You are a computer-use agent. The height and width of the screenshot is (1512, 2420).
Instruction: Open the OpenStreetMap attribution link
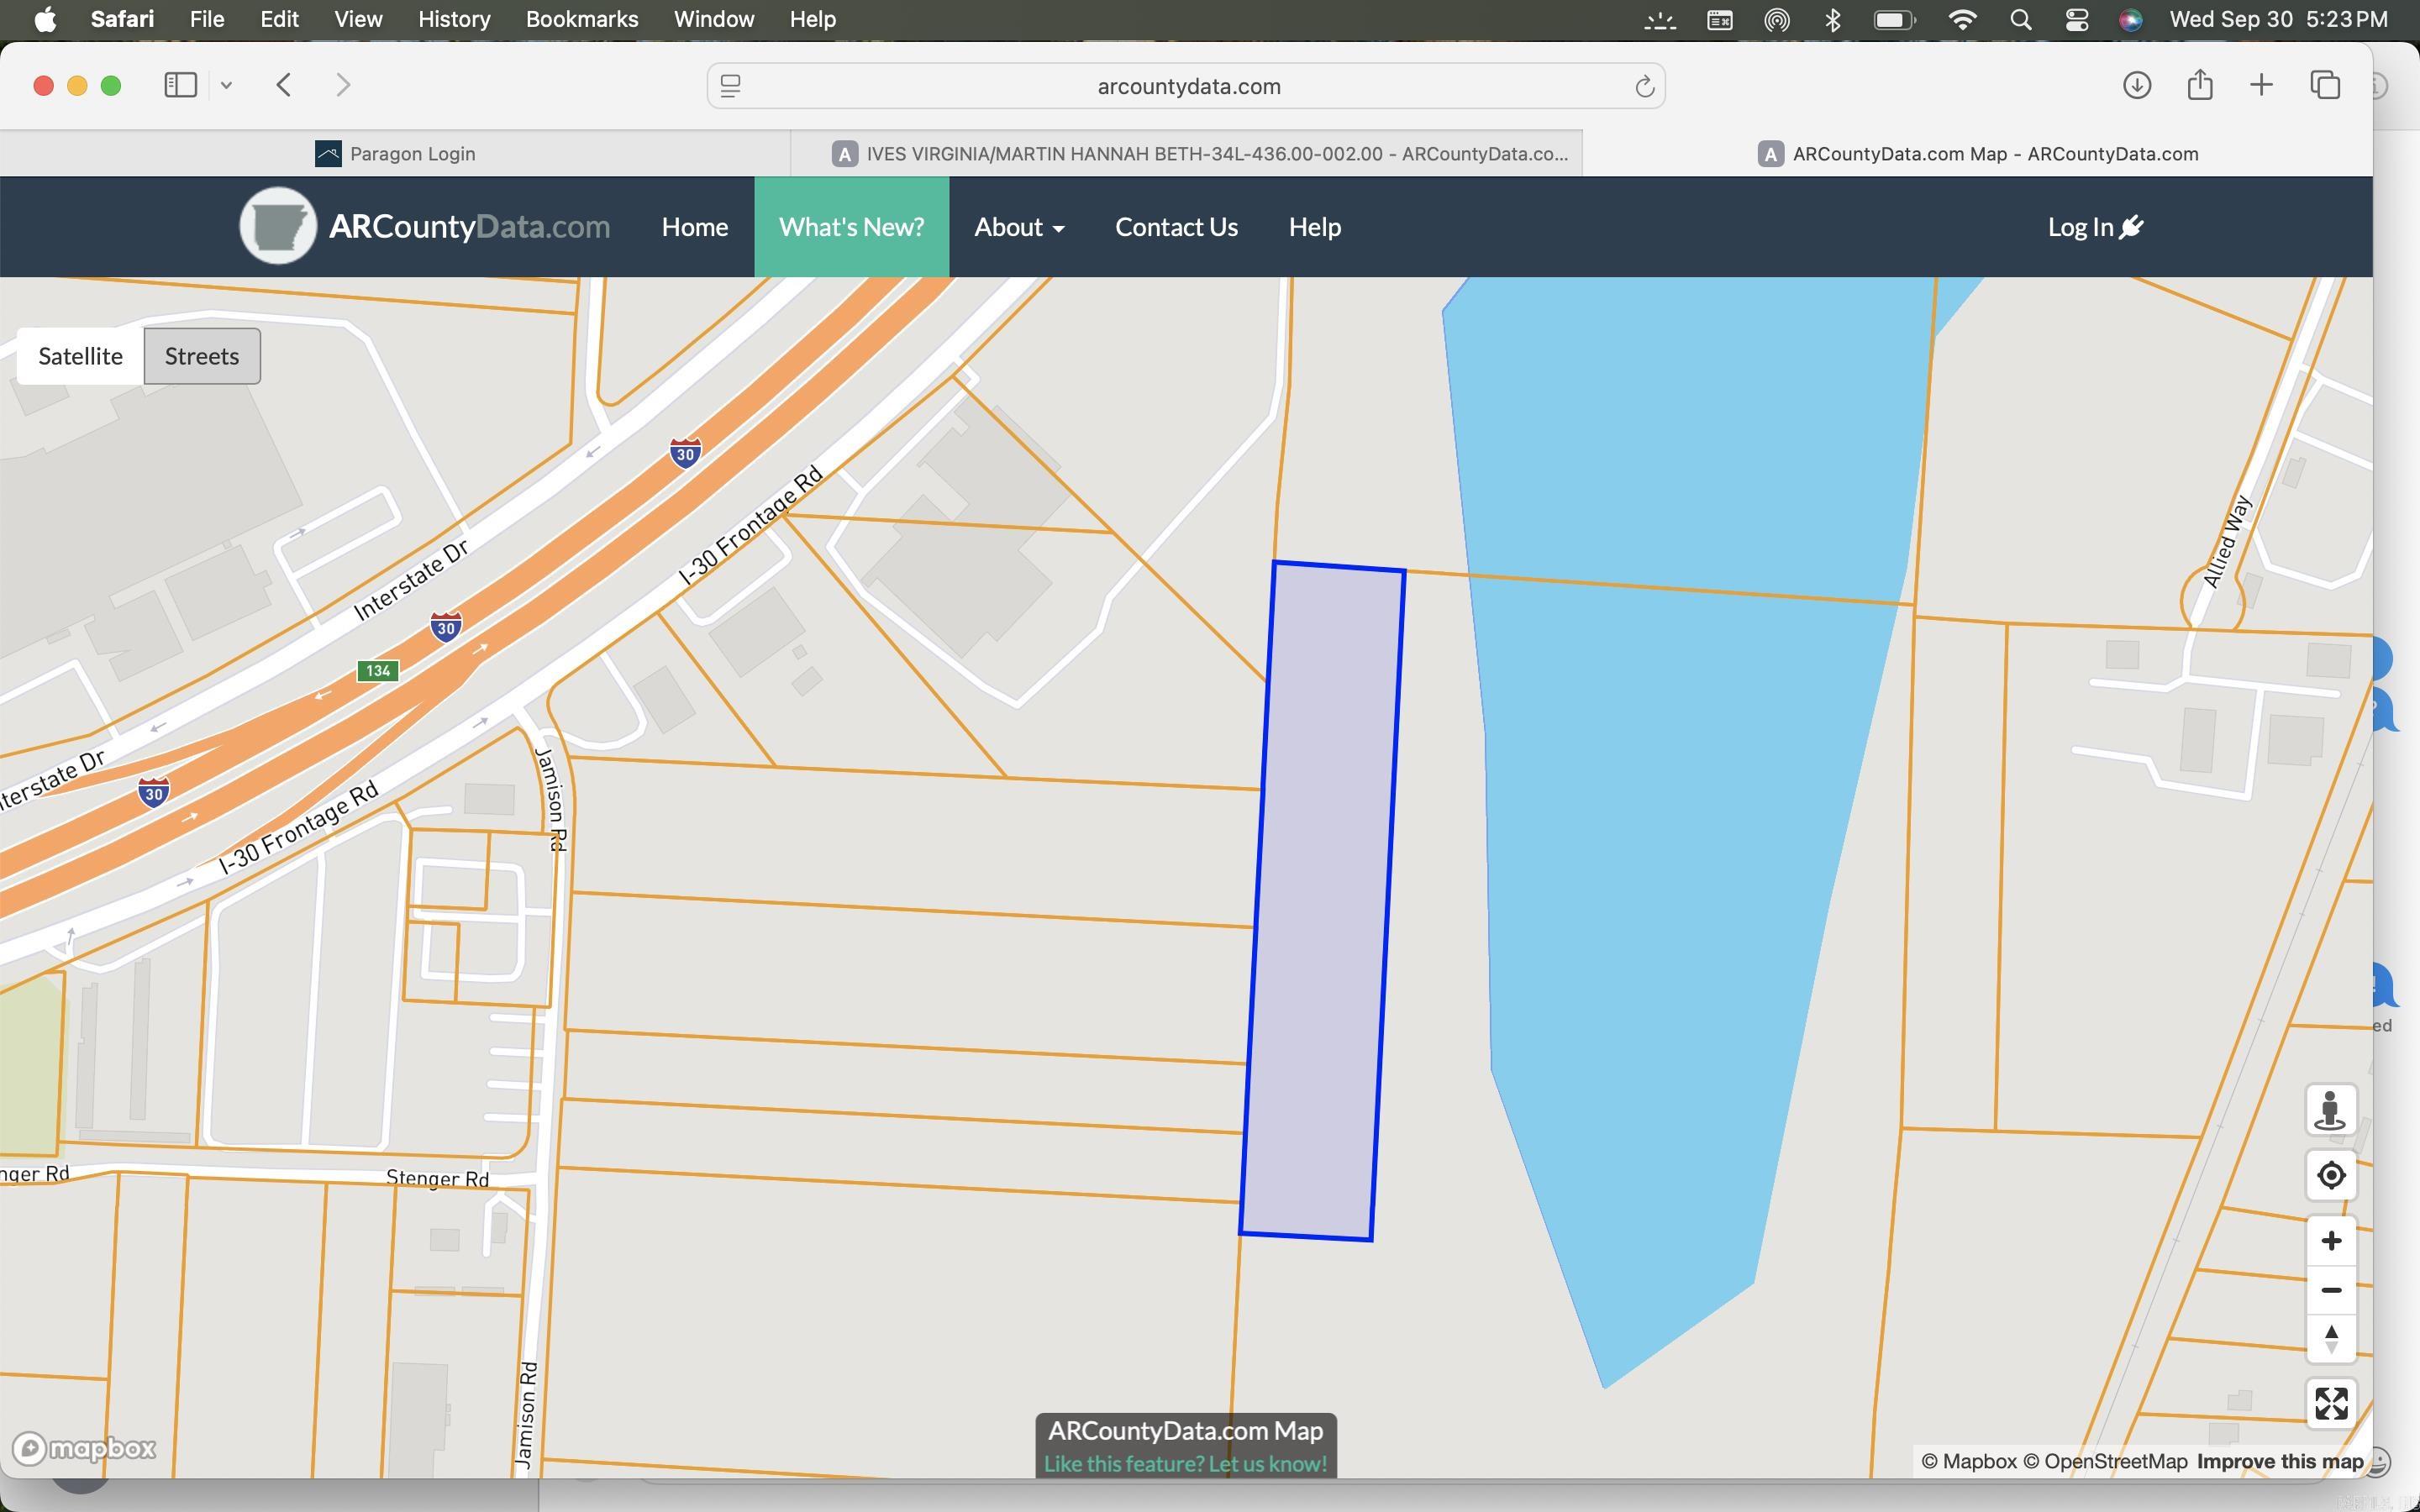pos(2104,1461)
